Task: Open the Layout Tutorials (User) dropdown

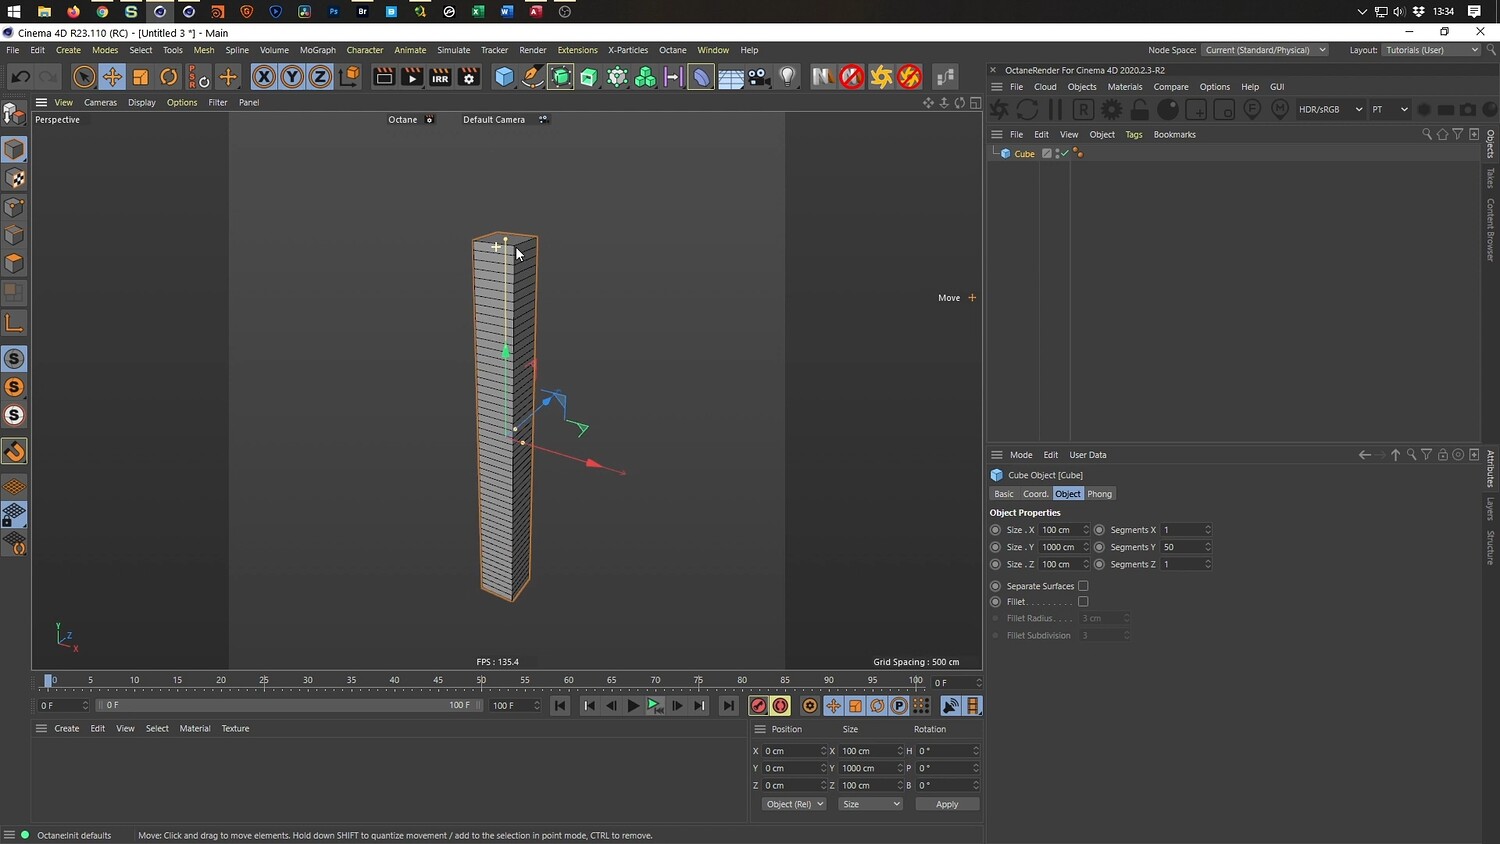Action: click(x=1431, y=50)
